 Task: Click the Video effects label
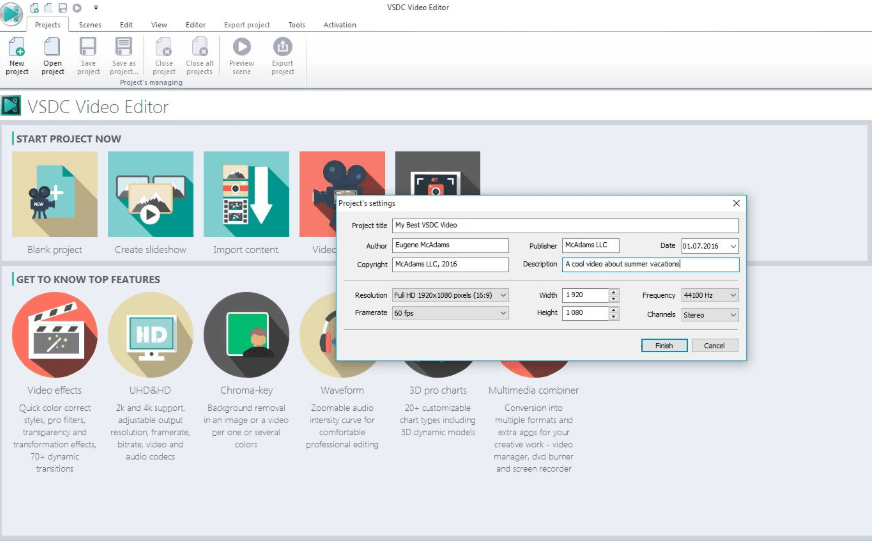click(54, 390)
